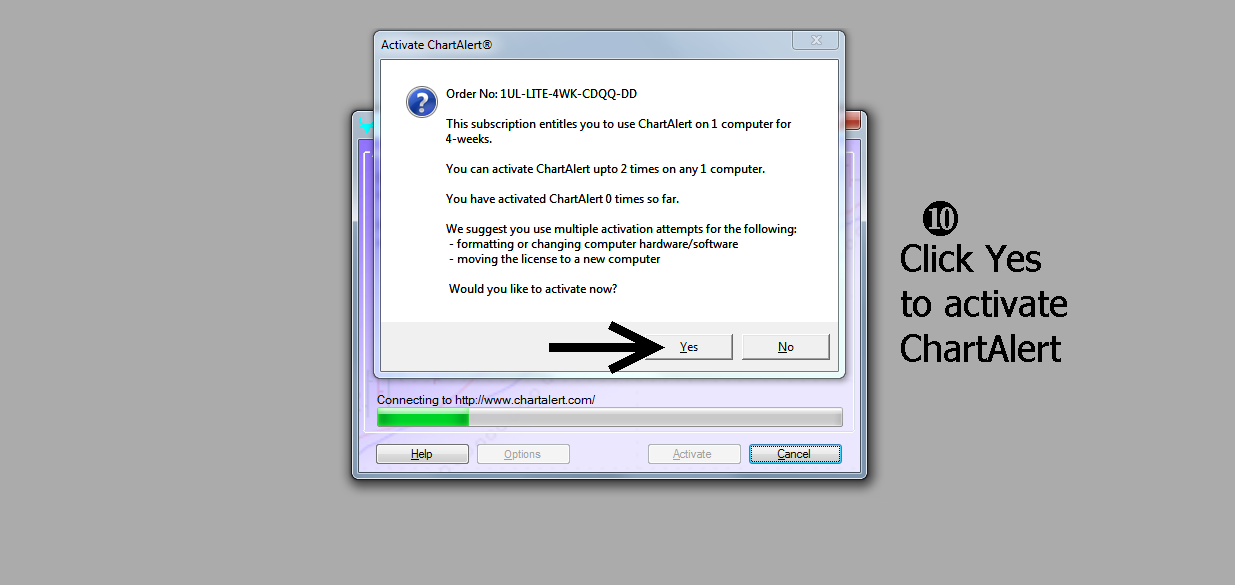
Task: Click the cyan ChartAlert bull icon
Action: click(x=365, y=126)
